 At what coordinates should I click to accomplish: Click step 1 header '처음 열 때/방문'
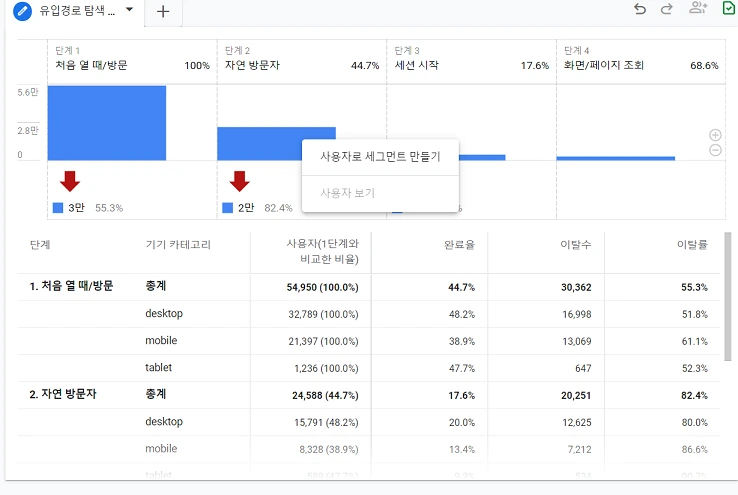pos(91,65)
